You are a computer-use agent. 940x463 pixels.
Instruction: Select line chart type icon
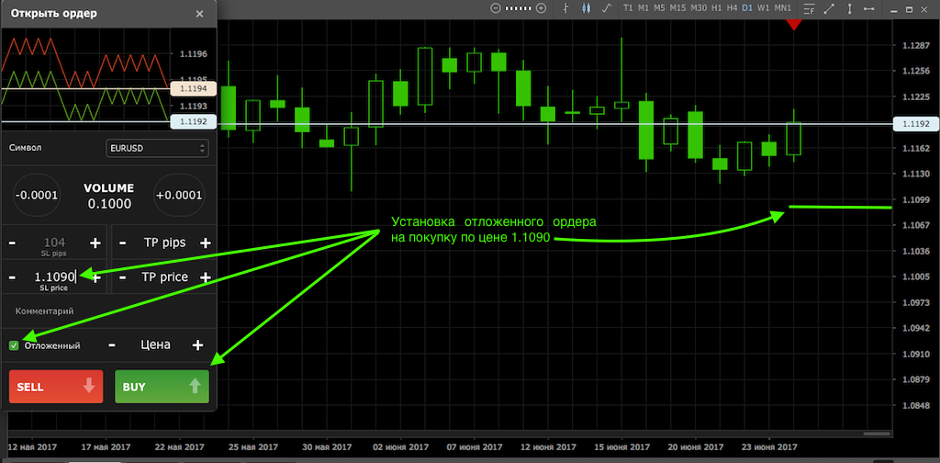click(607, 8)
